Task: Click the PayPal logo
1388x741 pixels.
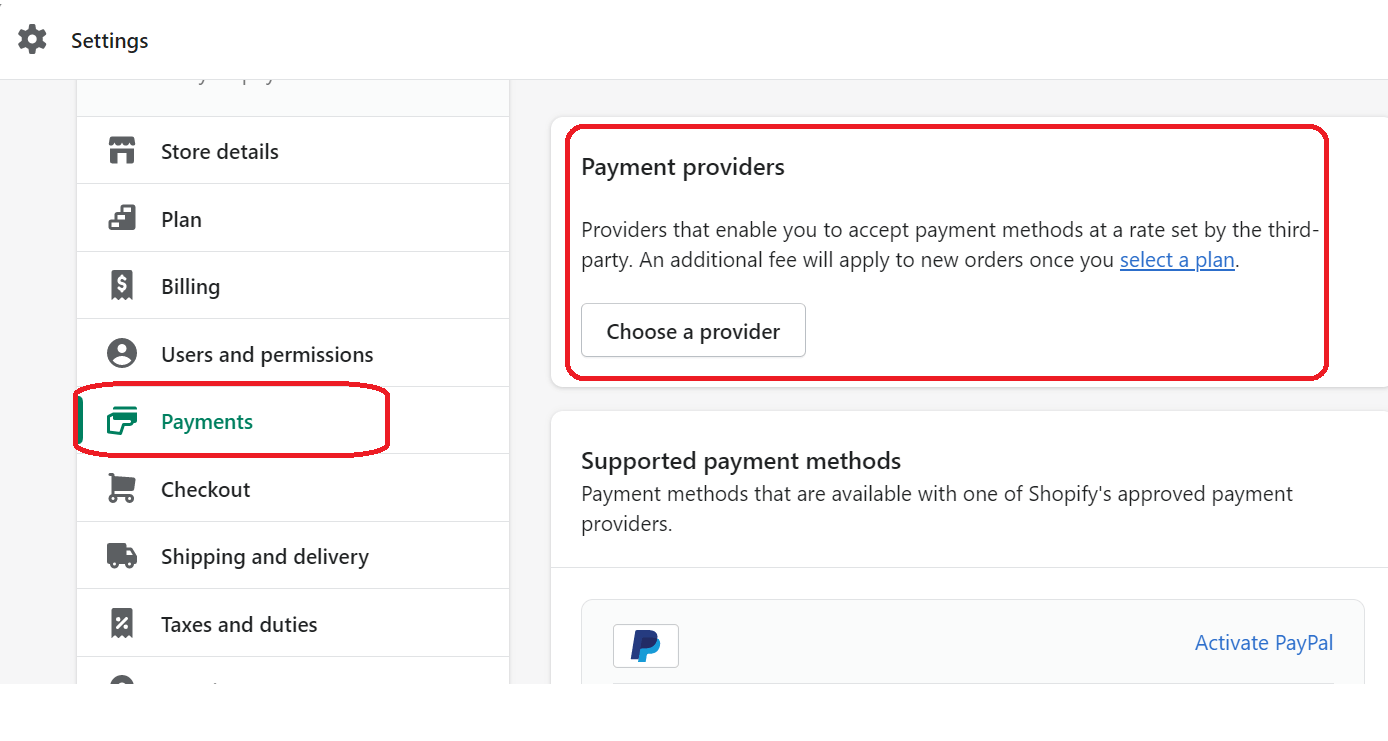Action: click(645, 645)
